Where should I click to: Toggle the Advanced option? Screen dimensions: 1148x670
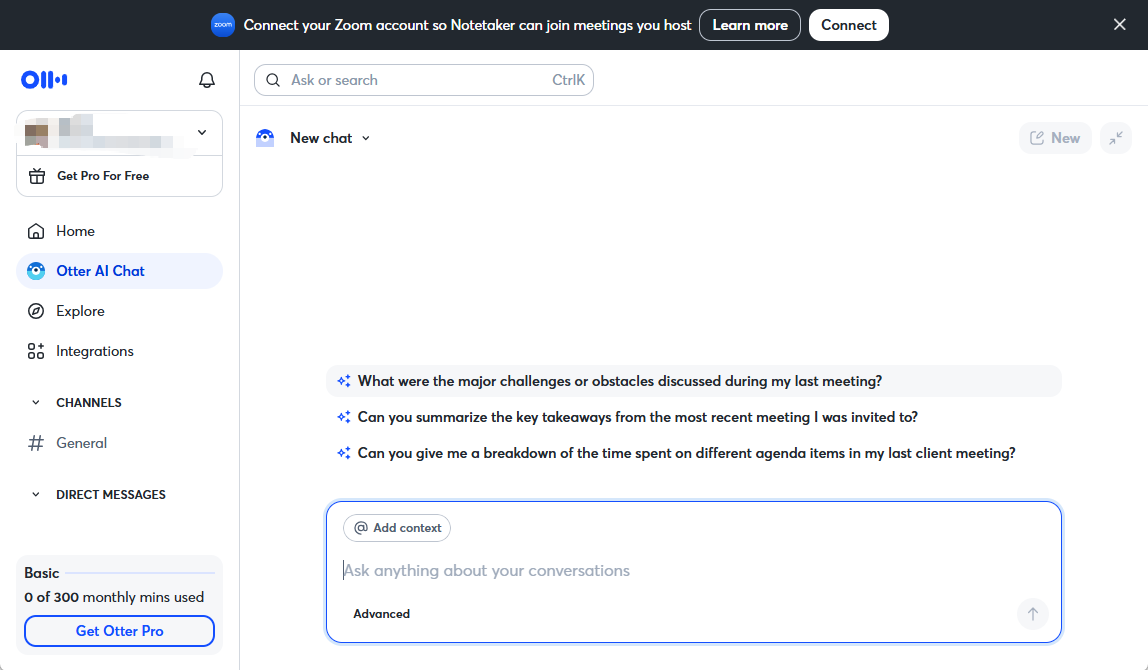(x=381, y=614)
